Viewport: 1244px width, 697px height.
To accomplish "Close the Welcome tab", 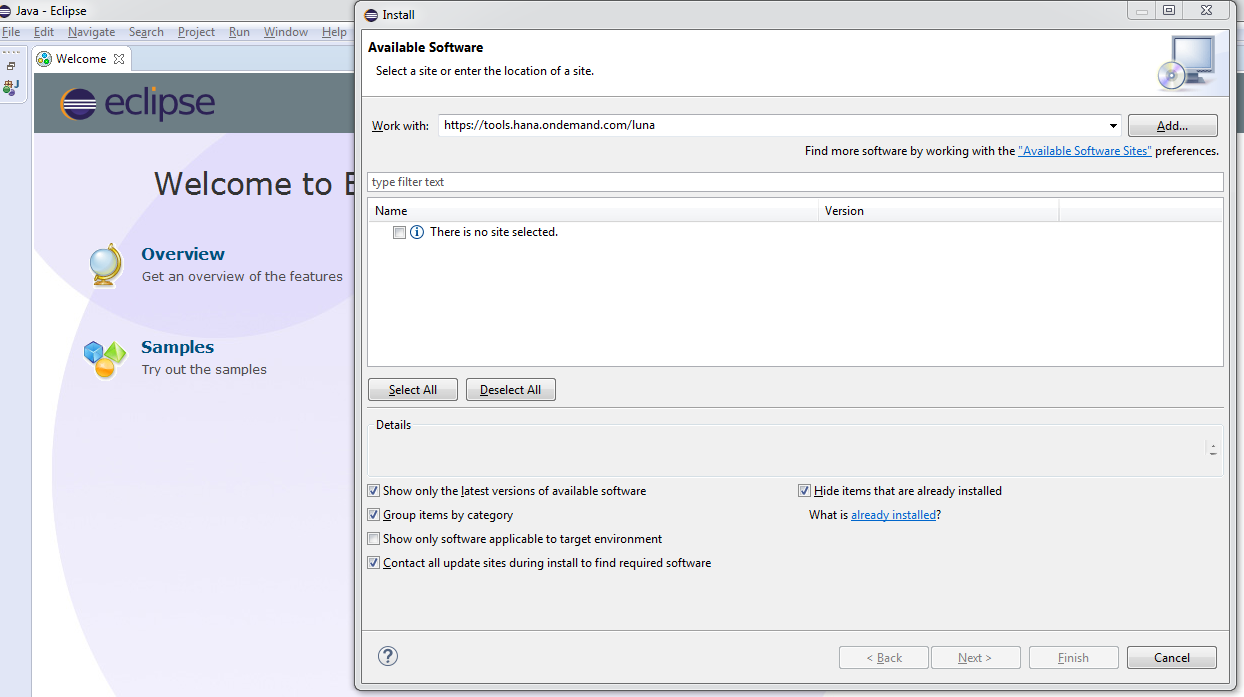I will 119,59.
